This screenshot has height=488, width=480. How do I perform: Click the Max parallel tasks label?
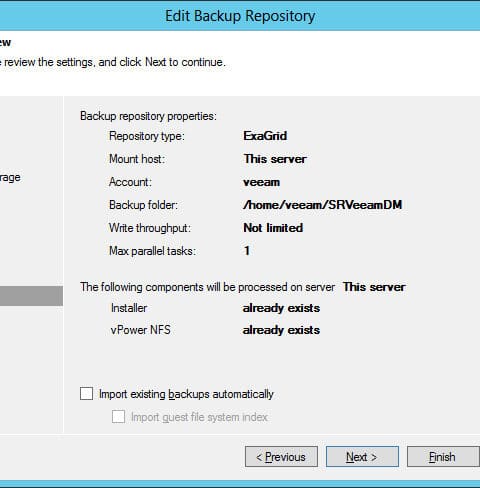point(152,251)
